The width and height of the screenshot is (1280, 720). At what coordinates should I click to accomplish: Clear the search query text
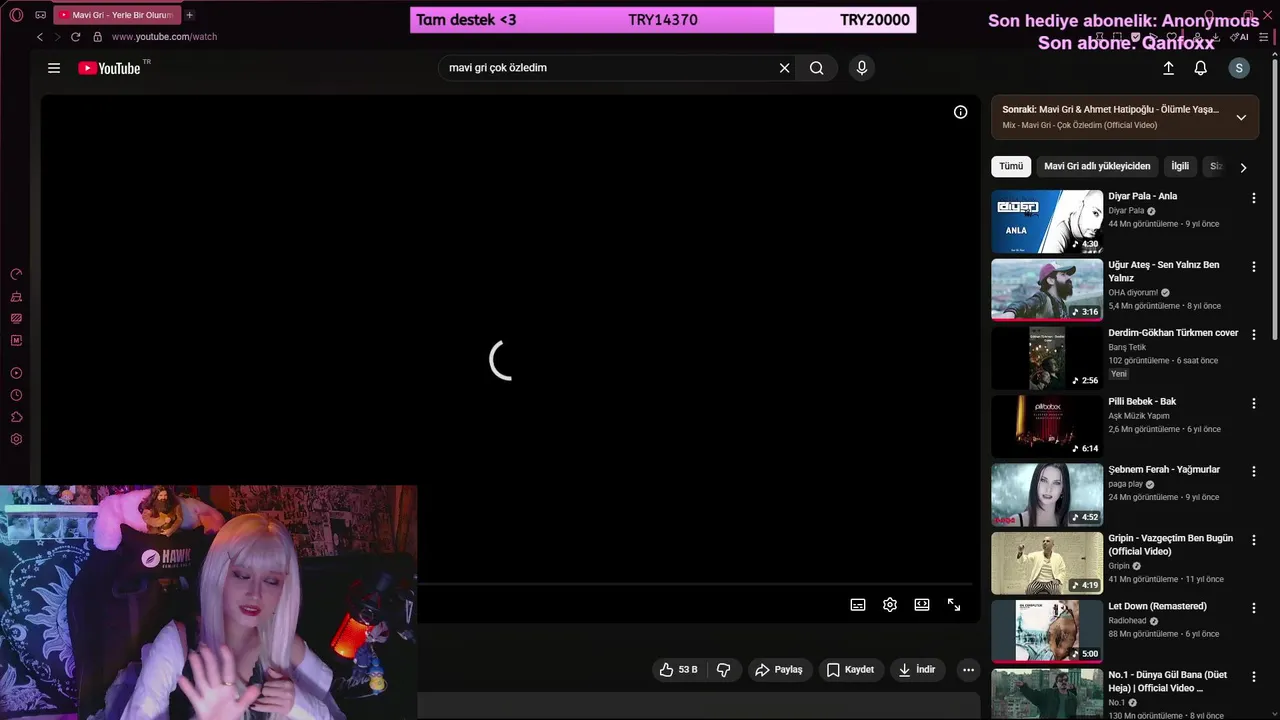point(785,68)
